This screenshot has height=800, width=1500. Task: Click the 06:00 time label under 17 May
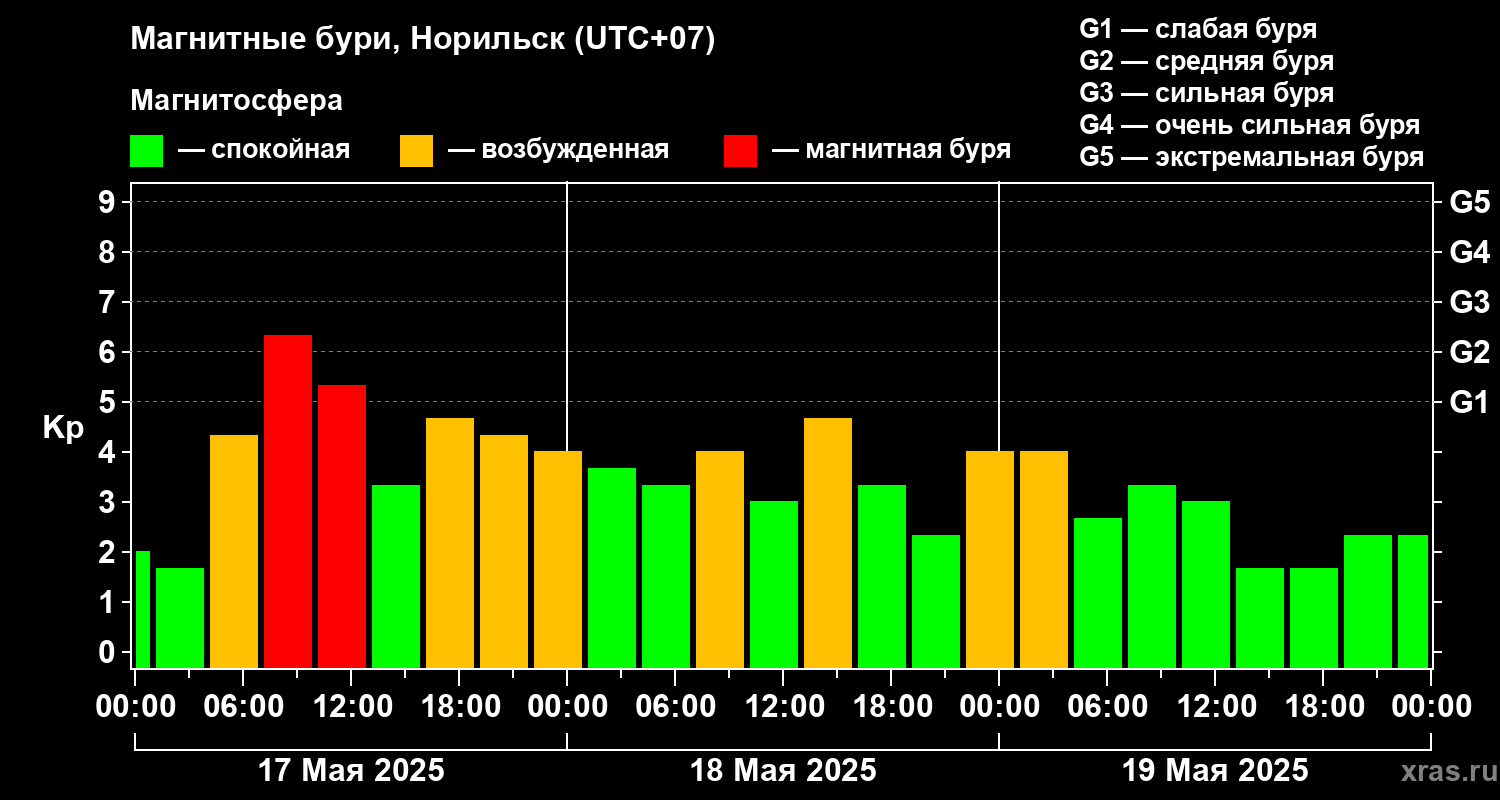[243, 706]
